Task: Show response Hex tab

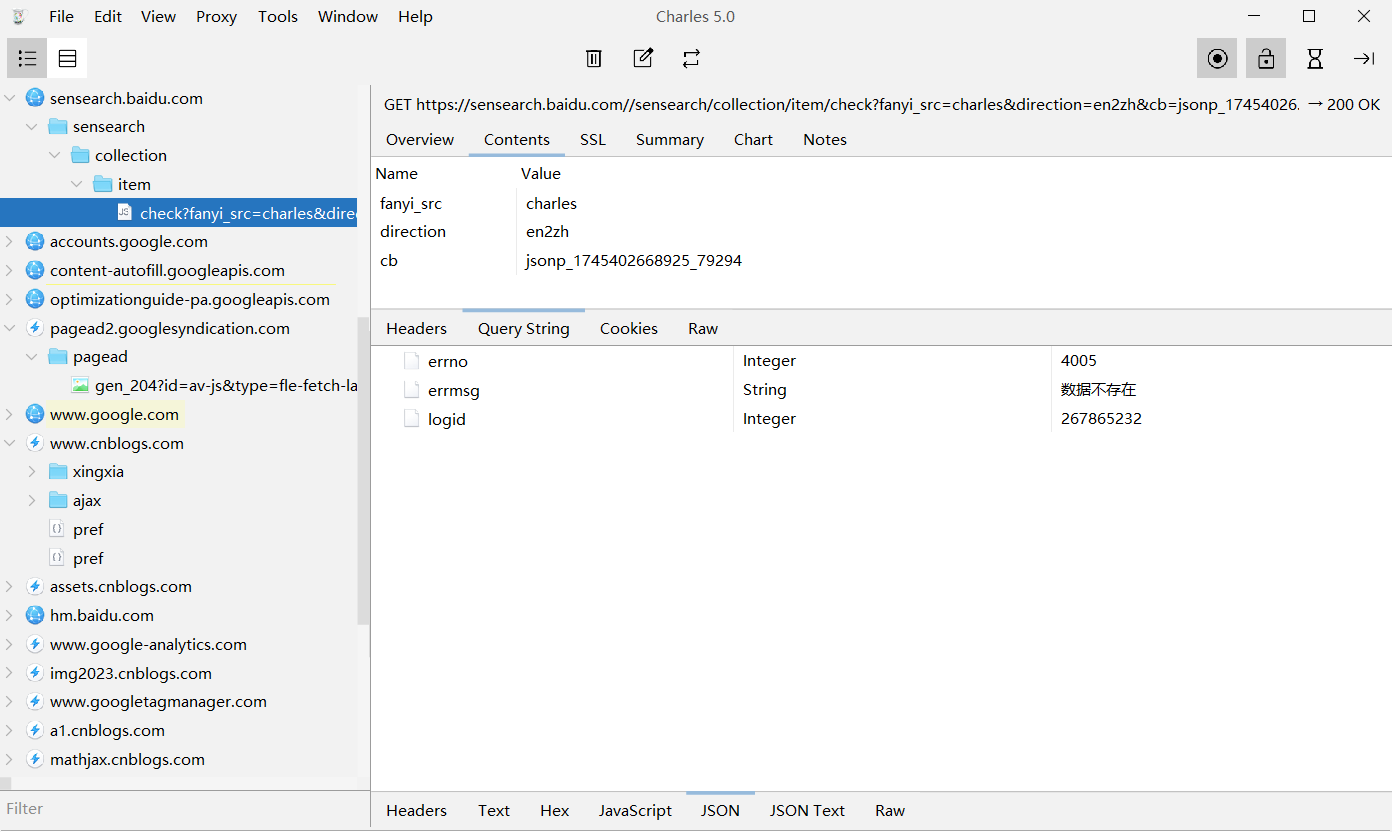Action: point(555,811)
